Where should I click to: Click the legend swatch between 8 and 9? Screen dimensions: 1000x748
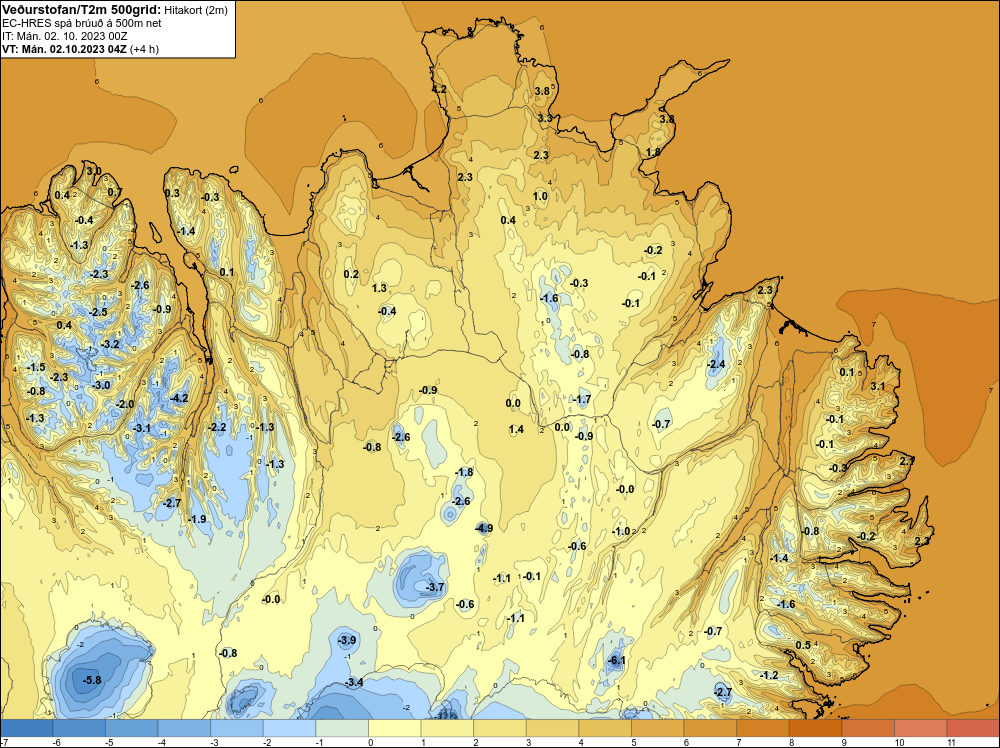coord(815,728)
